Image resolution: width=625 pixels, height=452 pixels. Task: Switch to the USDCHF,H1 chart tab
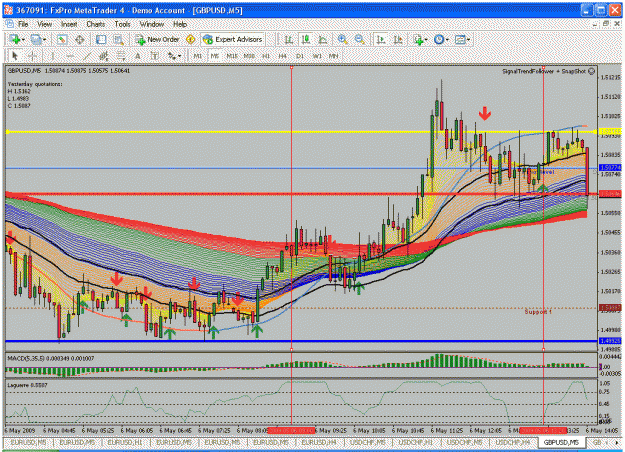[416, 442]
